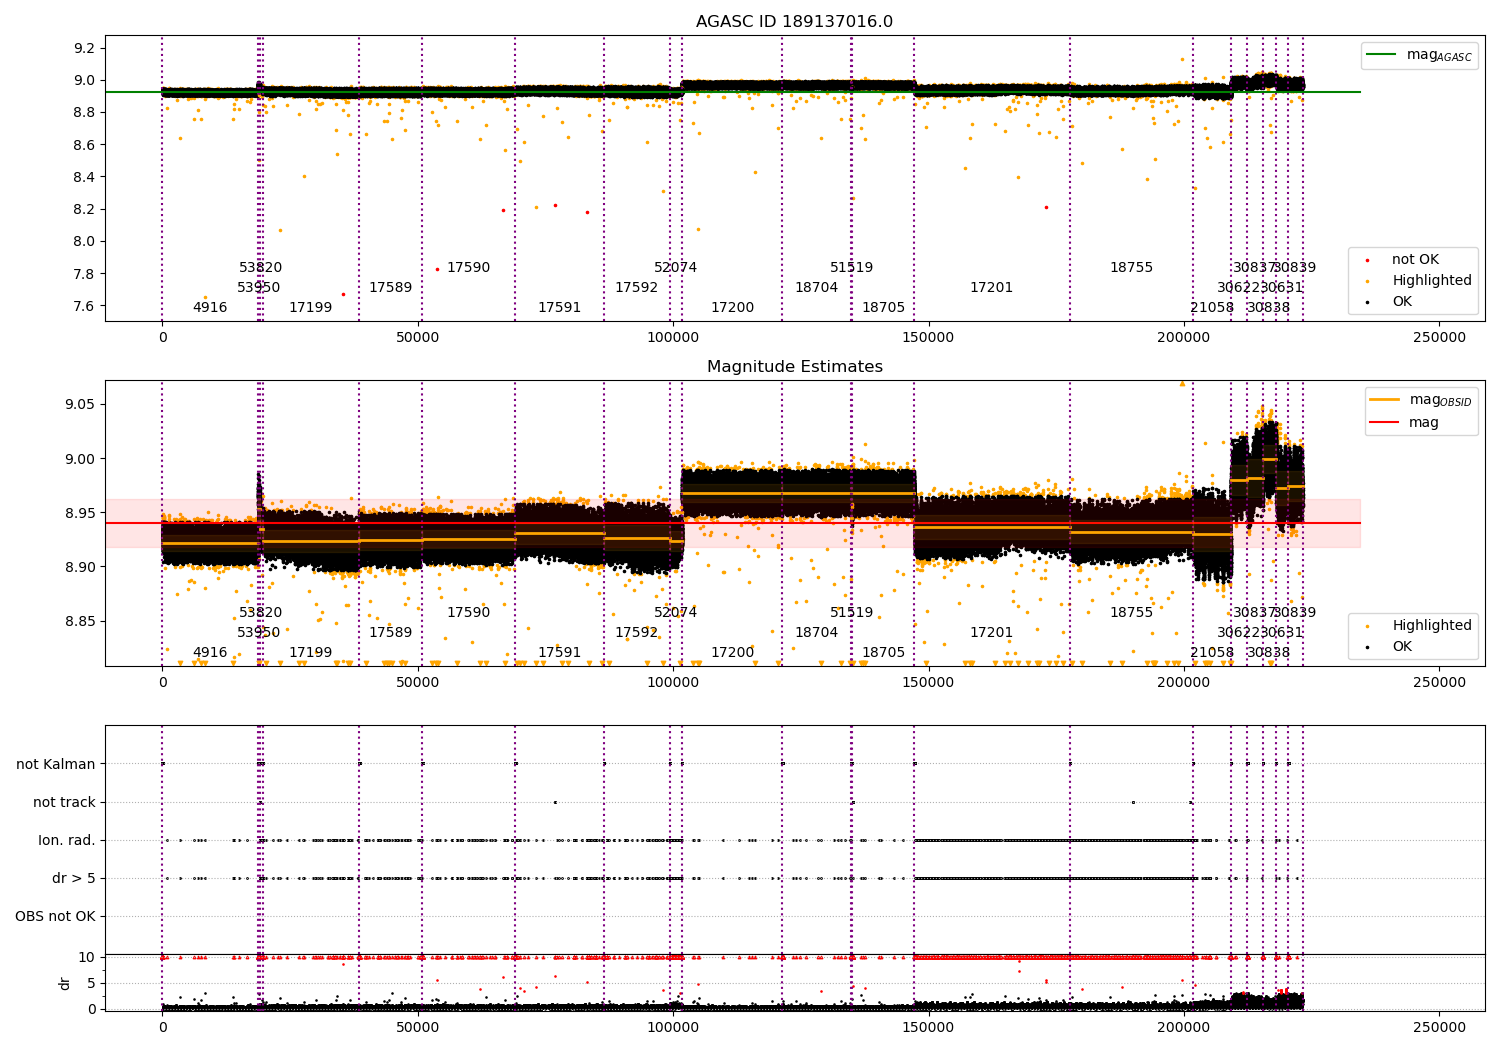Click obsid label 17200 in Magnitude Estimates plot
1500x1050 pixels.
click(733, 653)
